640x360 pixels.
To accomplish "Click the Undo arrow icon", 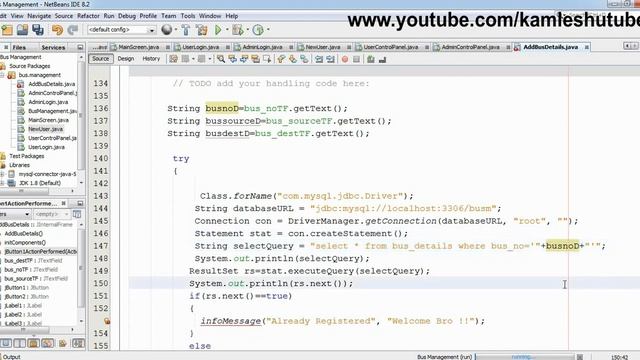I will [57, 30].
